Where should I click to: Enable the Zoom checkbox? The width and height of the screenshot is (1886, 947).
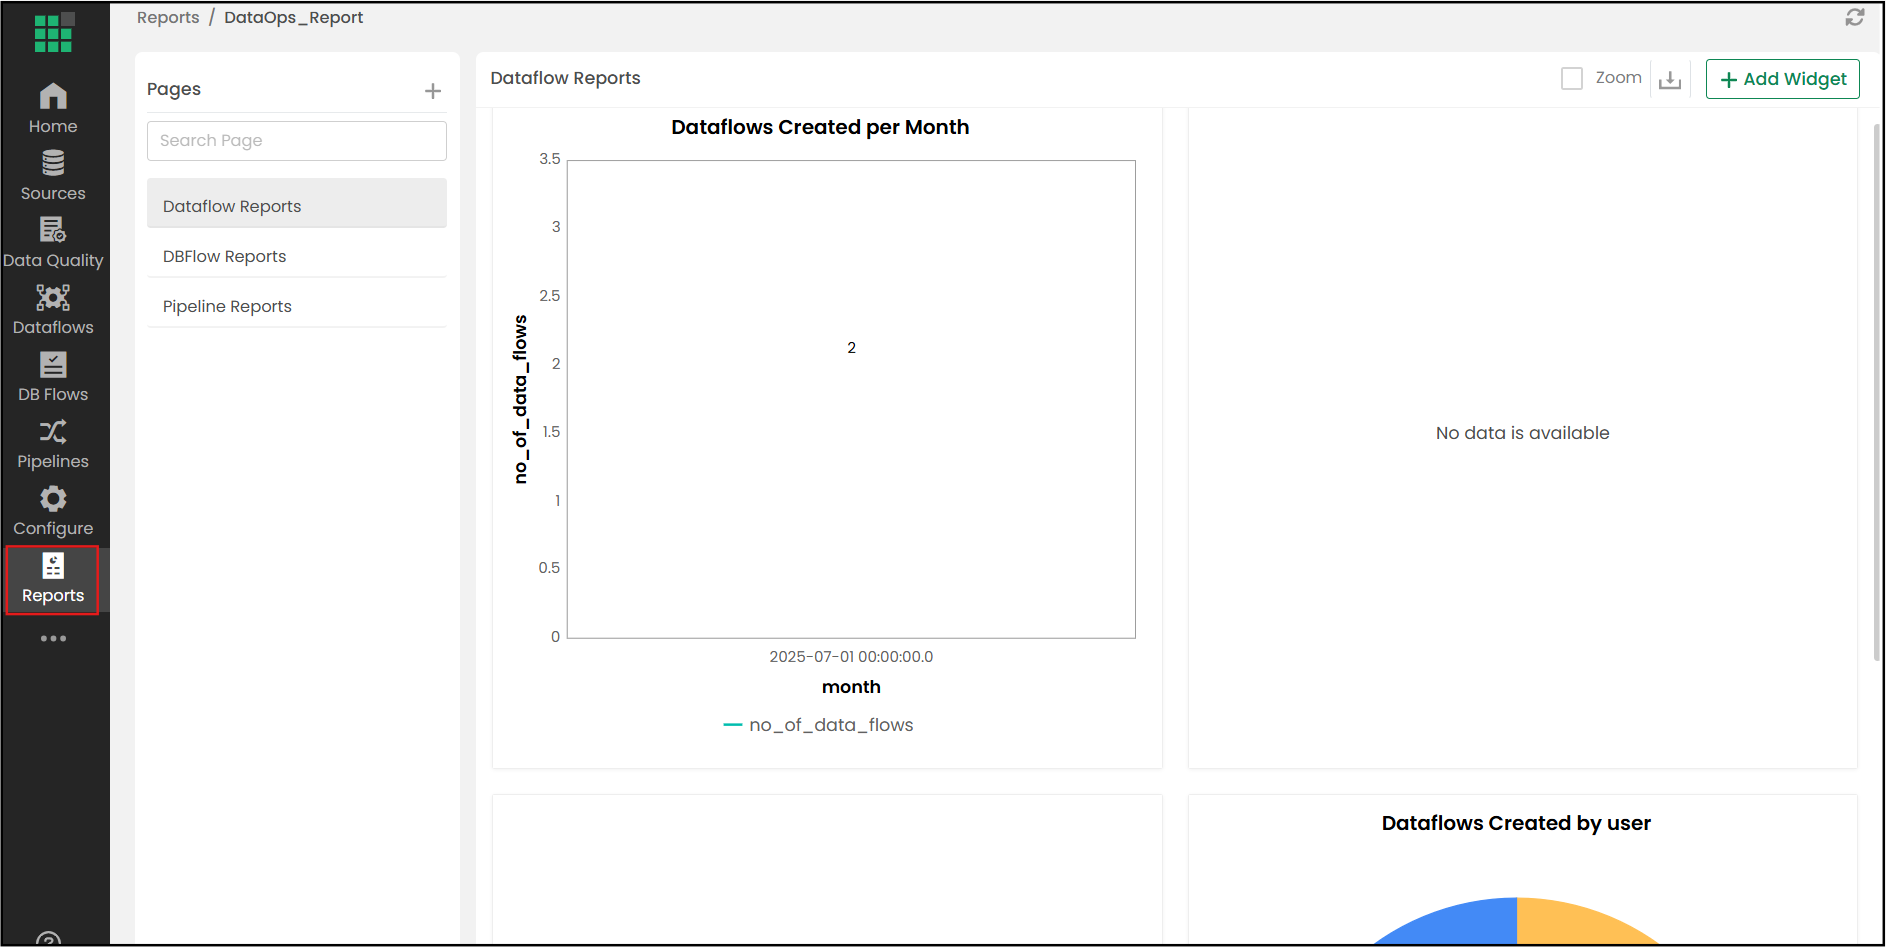(x=1572, y=78)
